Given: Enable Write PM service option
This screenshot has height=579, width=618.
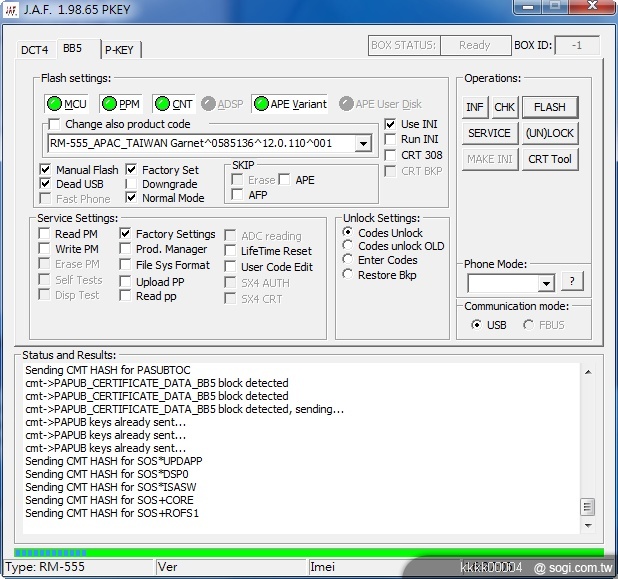Looking at the screenshot, I should click(44, 249).
